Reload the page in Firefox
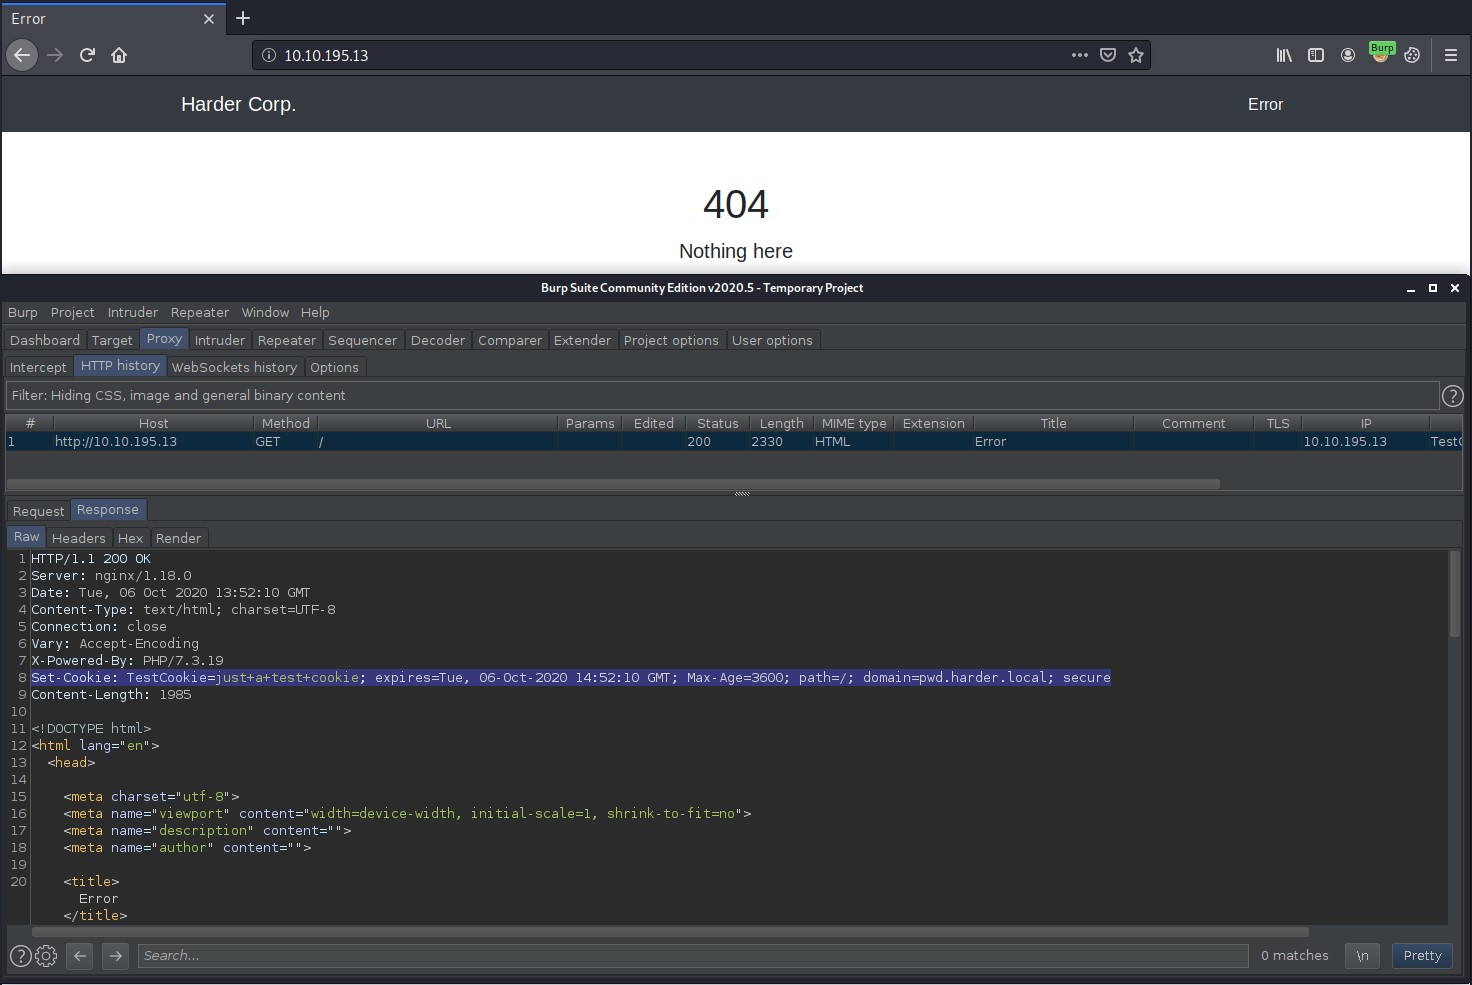The height and width of the screenshot is (985, 1472). 87,55
